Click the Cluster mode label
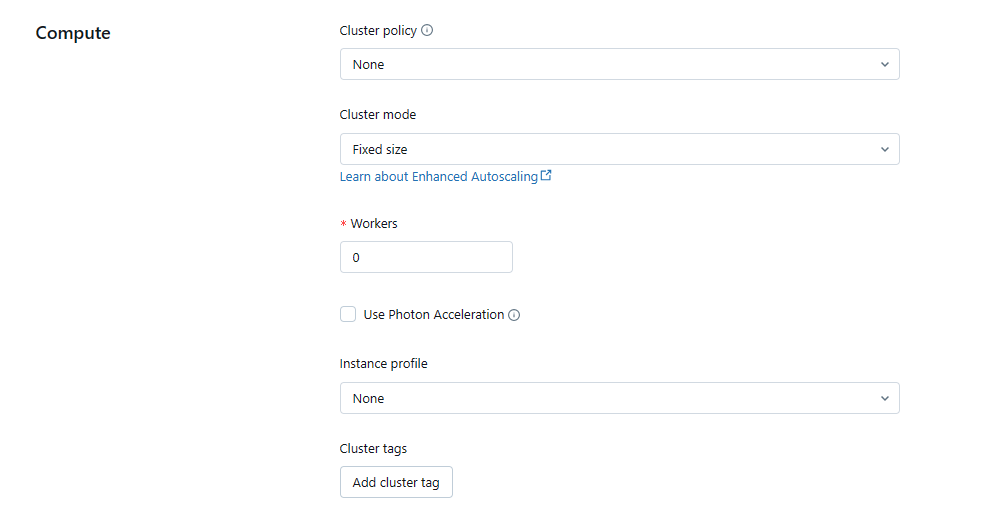 pyautogui.click(x=378, y=115)
